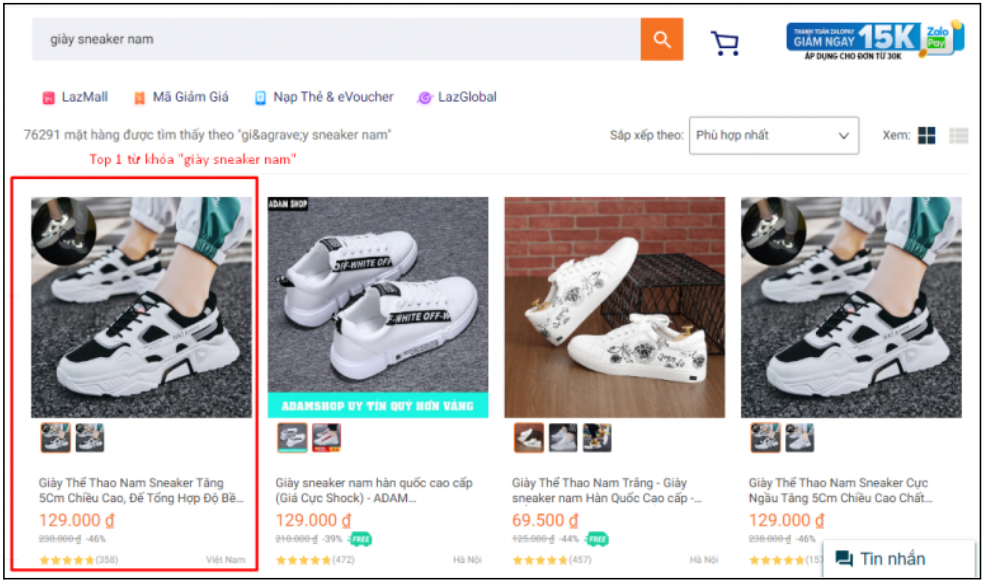
Task: Open the Tin nhắn chat icon
Action: (x=844, y=559)
